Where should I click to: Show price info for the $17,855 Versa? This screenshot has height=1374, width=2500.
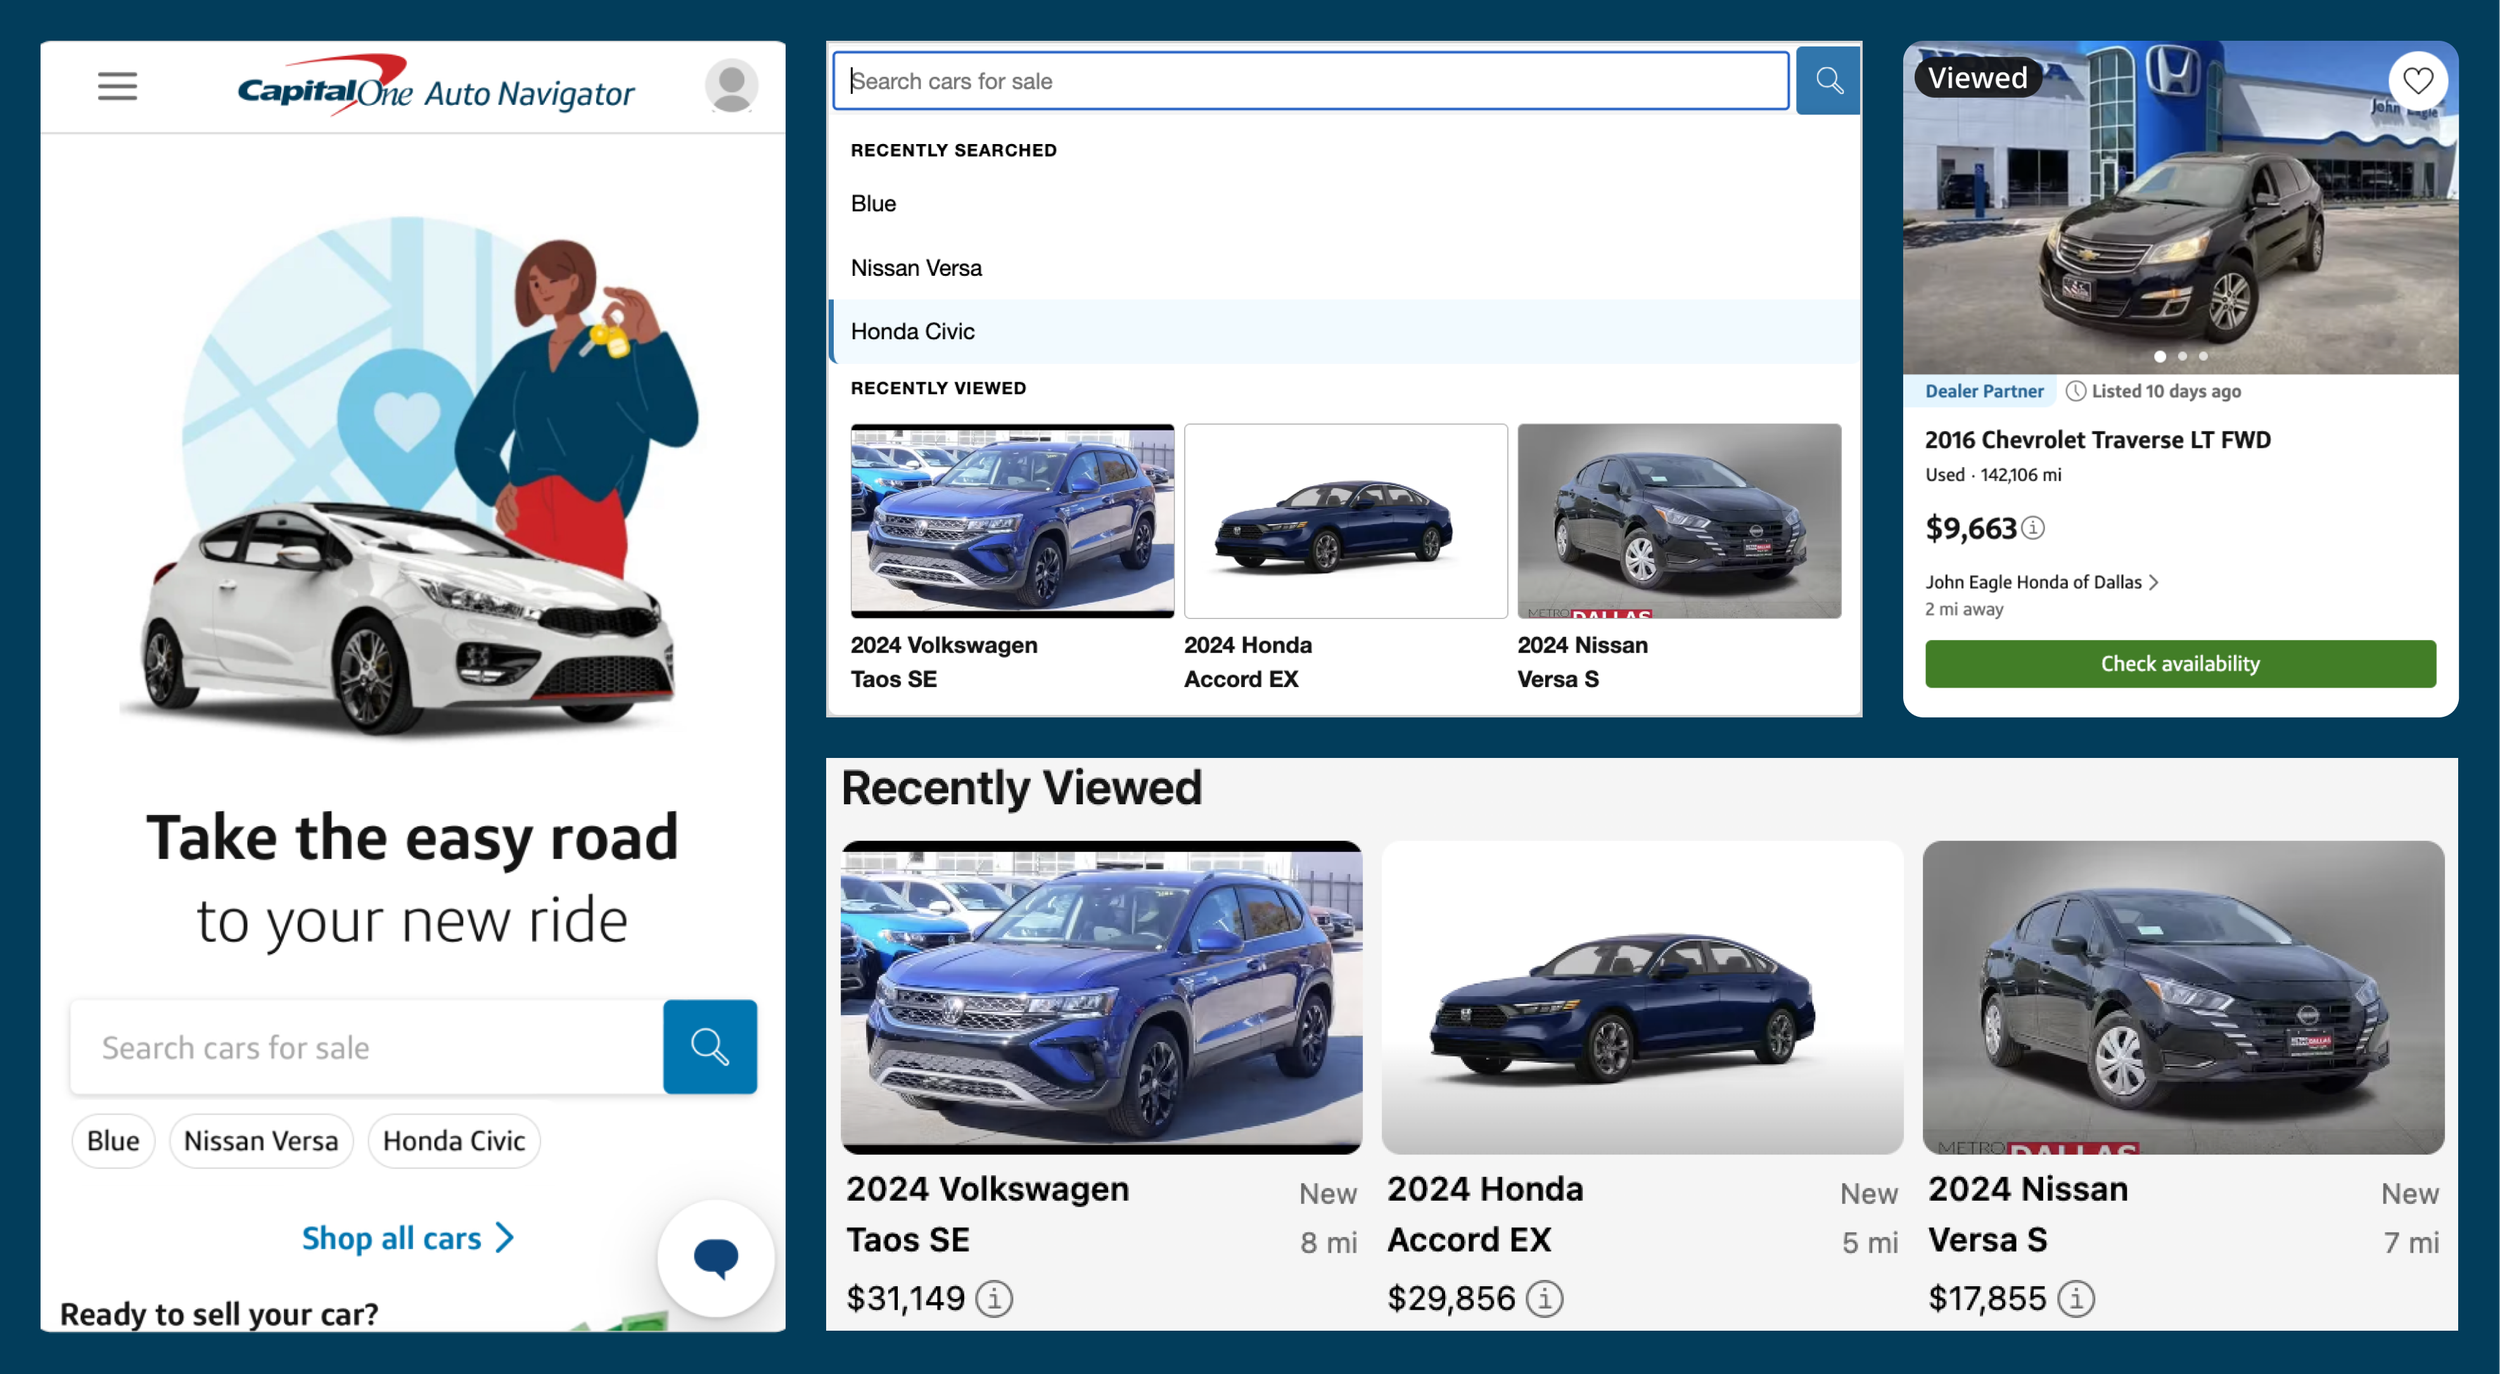pos(2076,1298)
